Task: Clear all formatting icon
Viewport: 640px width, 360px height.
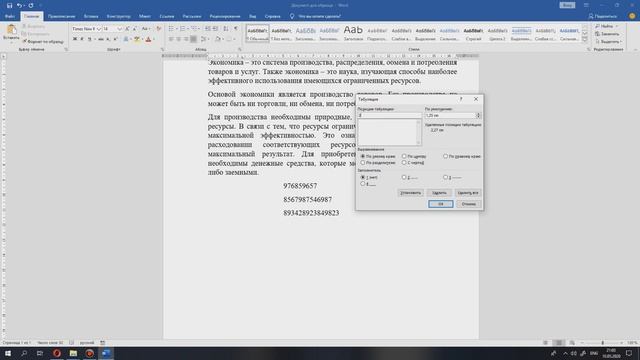Action: (159, 29)
